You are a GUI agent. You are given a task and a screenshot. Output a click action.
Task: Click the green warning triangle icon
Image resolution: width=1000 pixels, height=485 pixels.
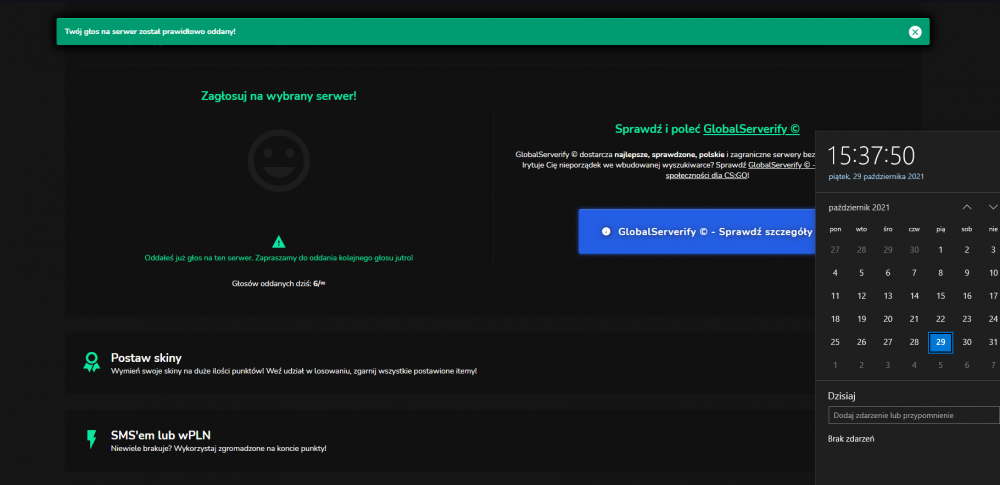tap(279, 242)
